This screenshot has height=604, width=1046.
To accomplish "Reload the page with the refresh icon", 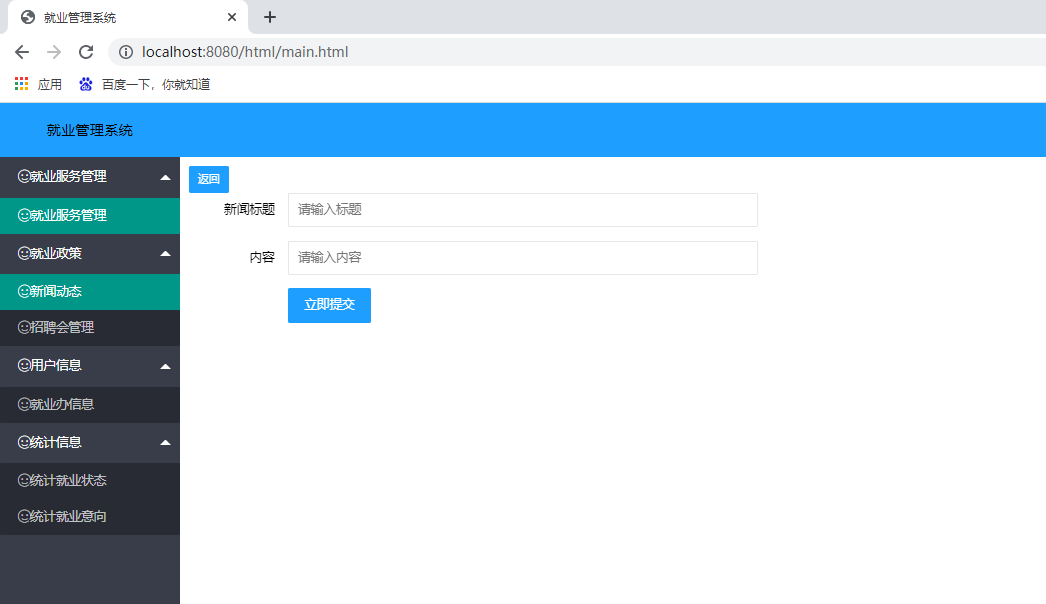I will [85, 51].
